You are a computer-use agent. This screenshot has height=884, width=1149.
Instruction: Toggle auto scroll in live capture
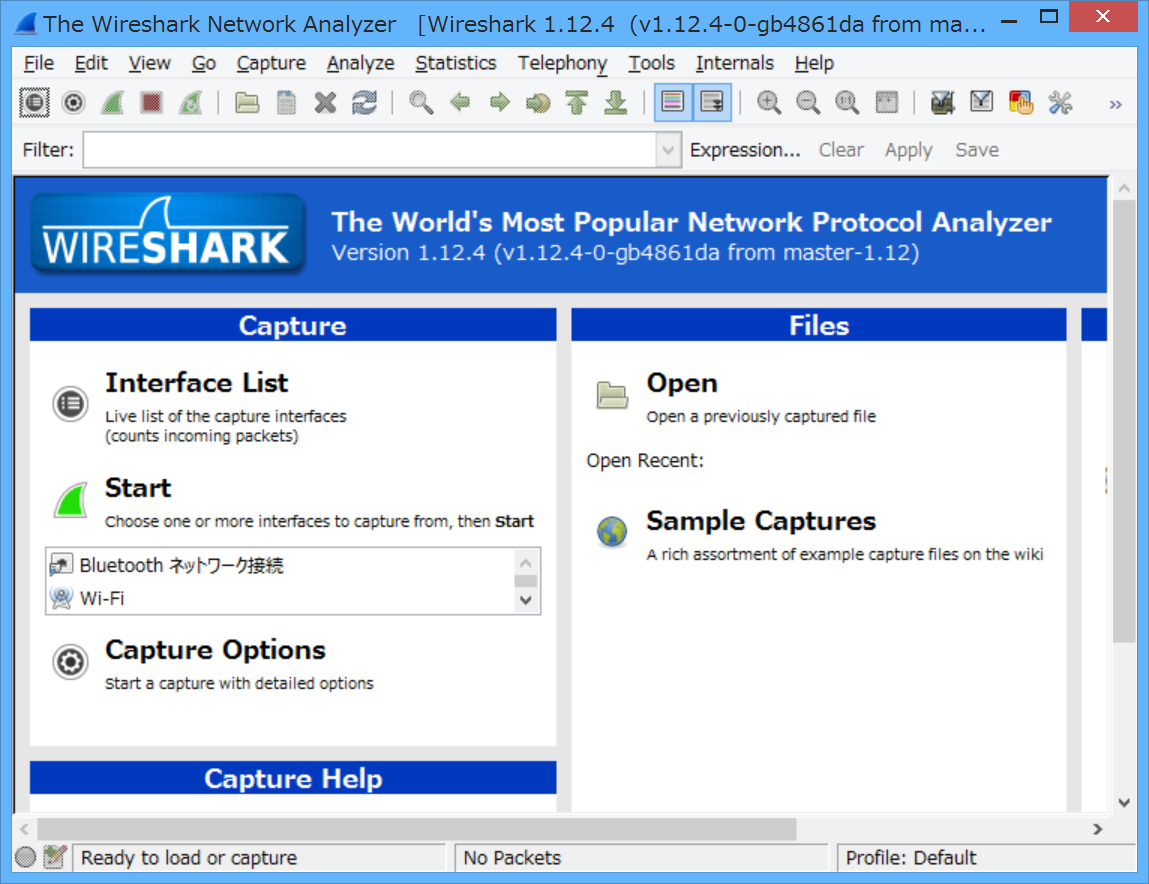710,102
